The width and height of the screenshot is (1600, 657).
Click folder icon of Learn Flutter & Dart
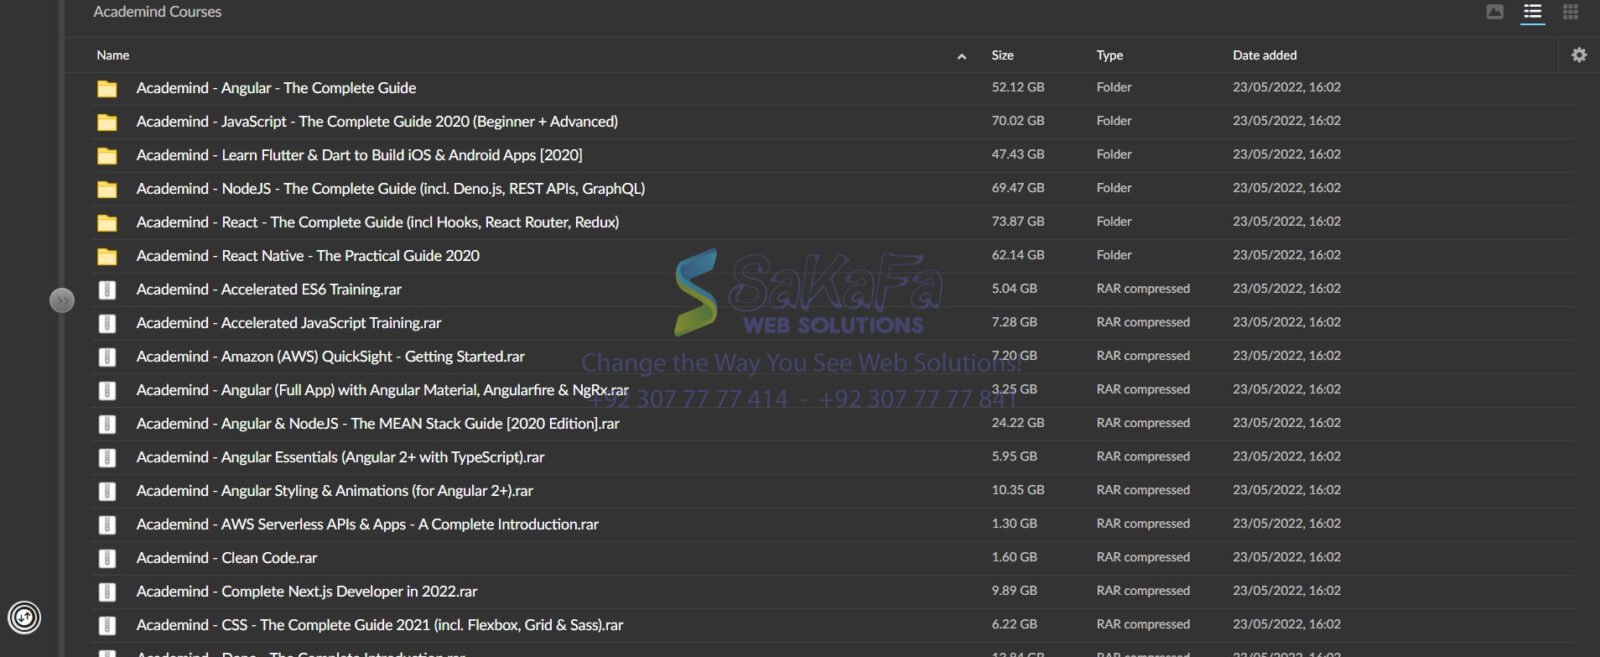click(107, 156)
